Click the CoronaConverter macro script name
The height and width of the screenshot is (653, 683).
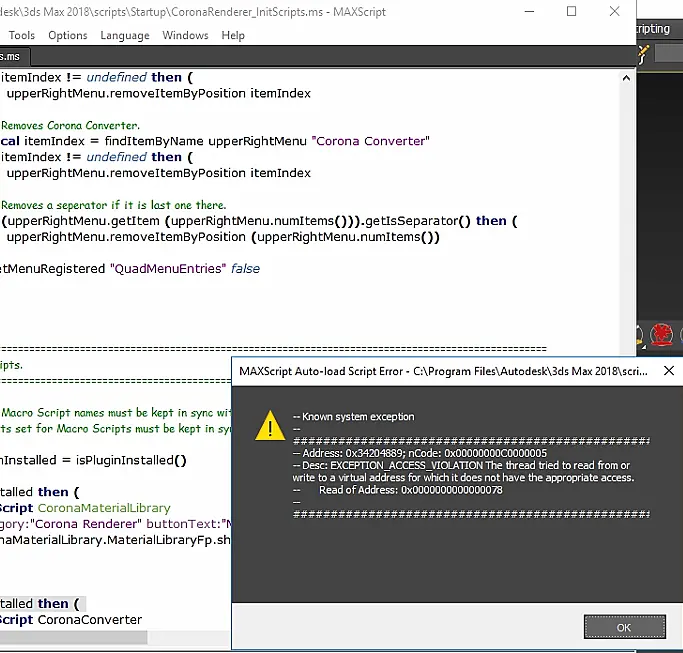coord(90,619)
